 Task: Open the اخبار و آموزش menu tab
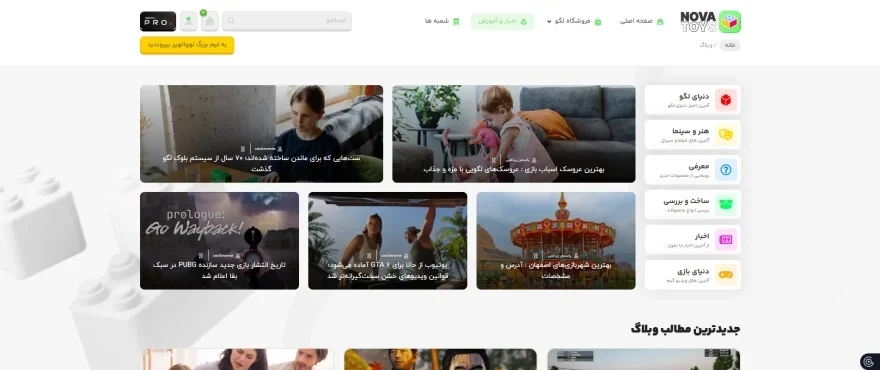[x=503, y=21]
